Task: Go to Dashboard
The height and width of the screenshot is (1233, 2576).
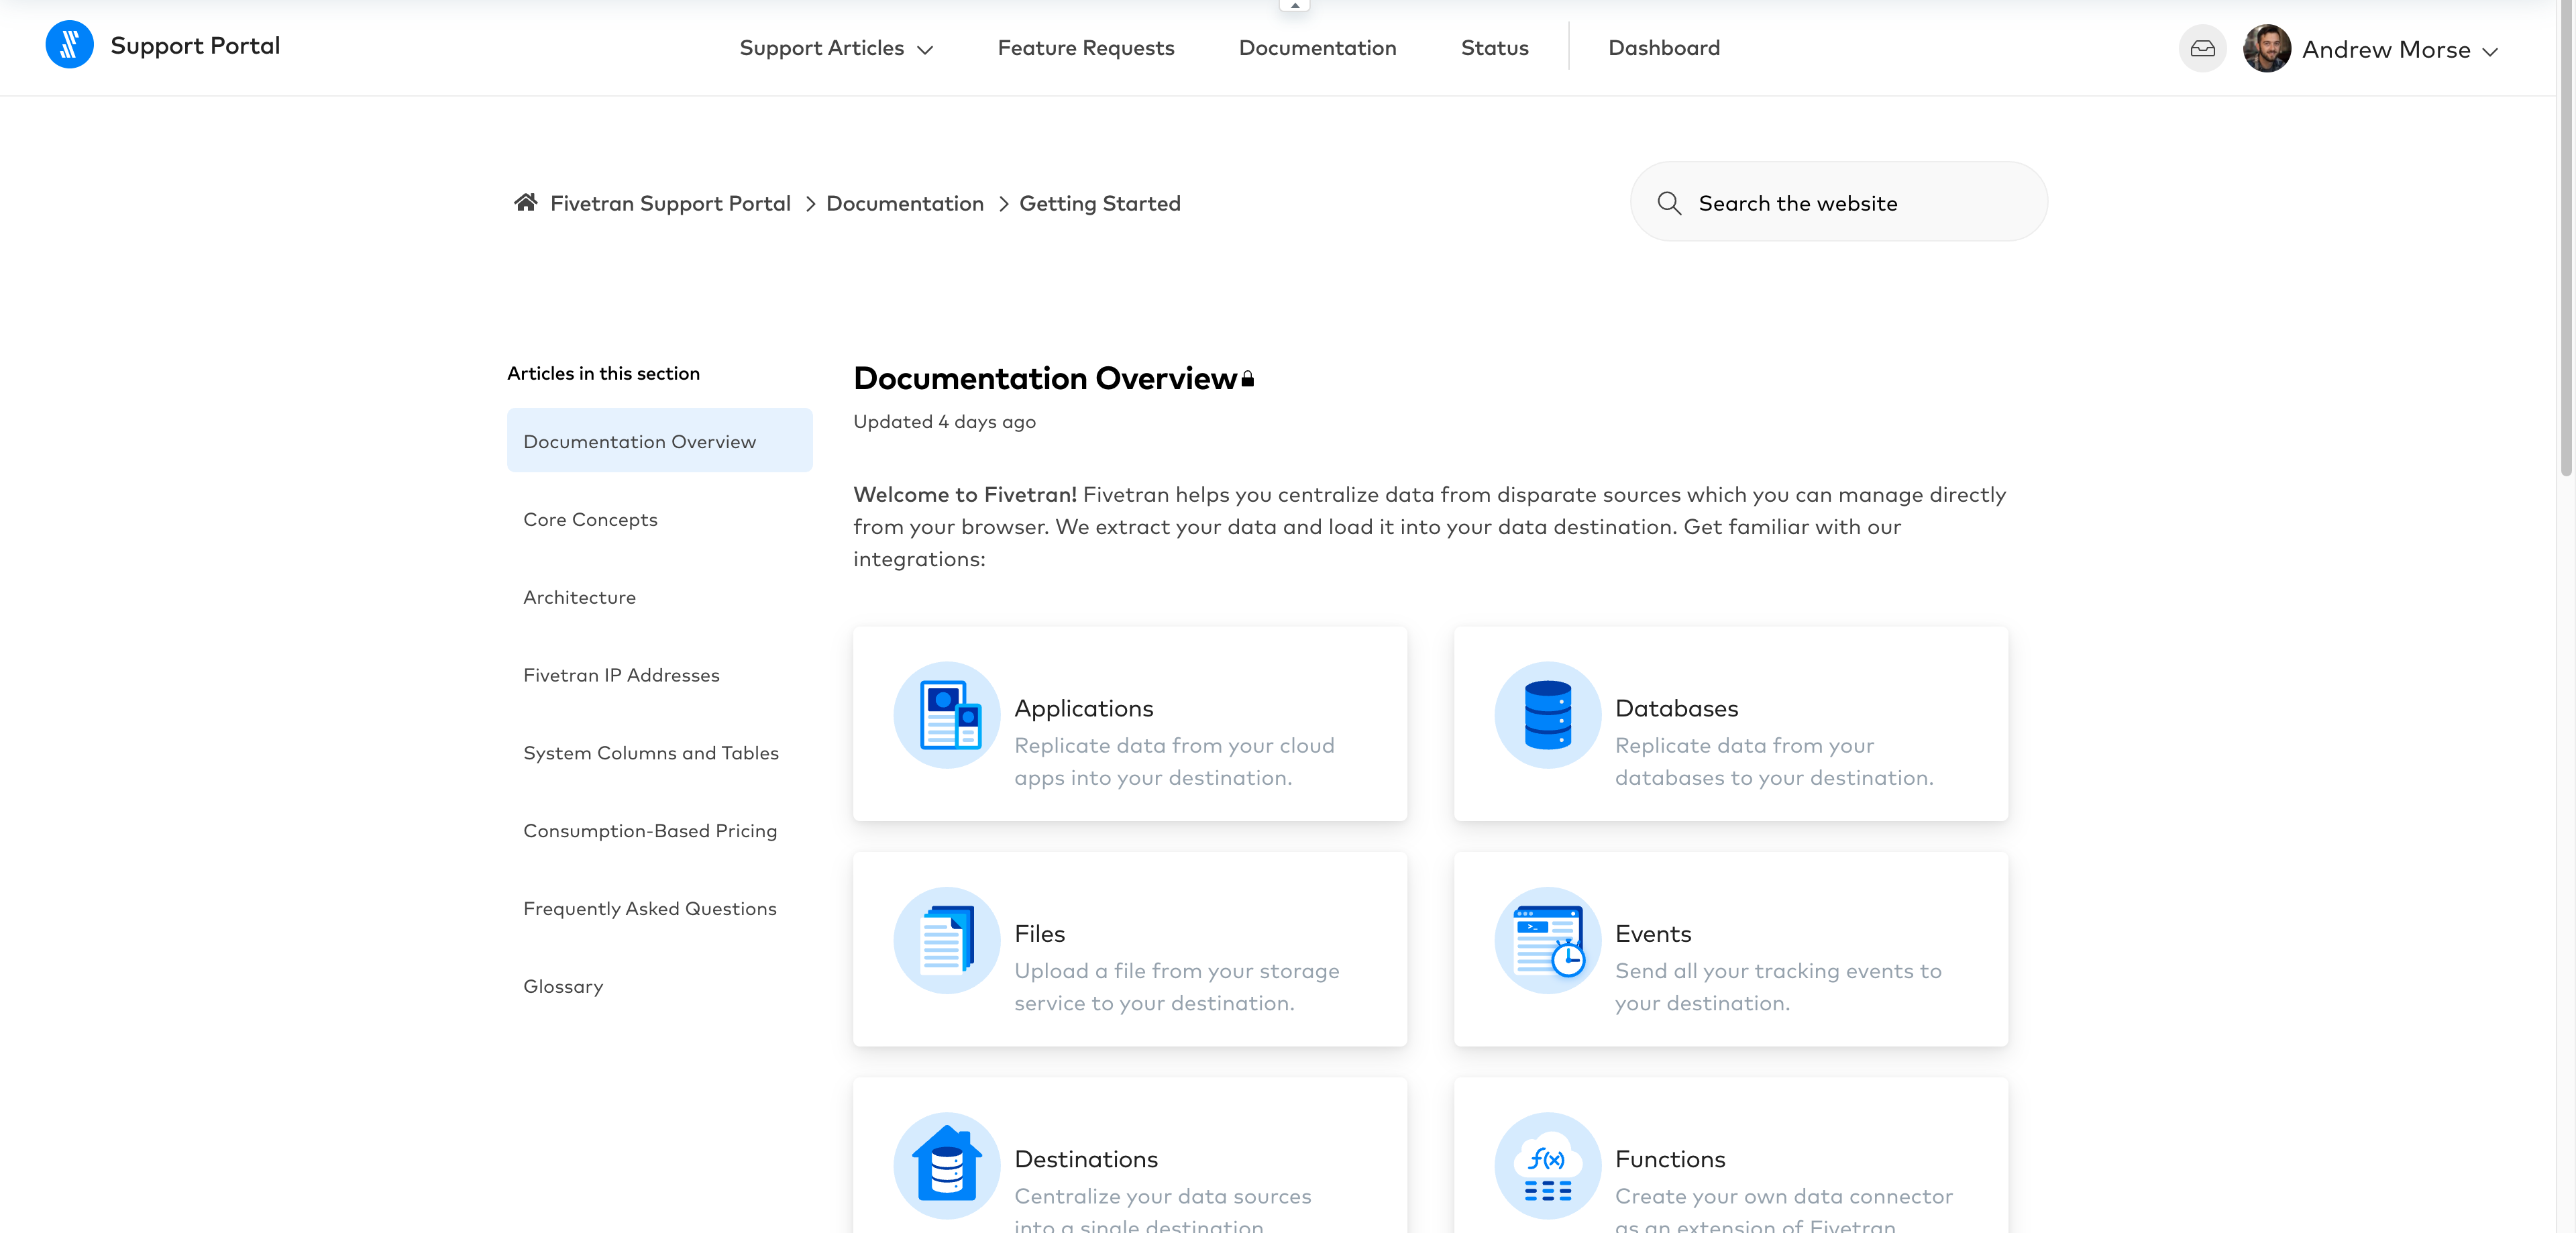Action: point(1664,48)
